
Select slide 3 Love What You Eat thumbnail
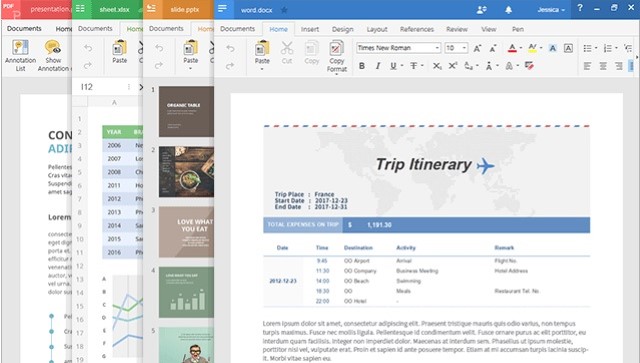coord(186,232)
